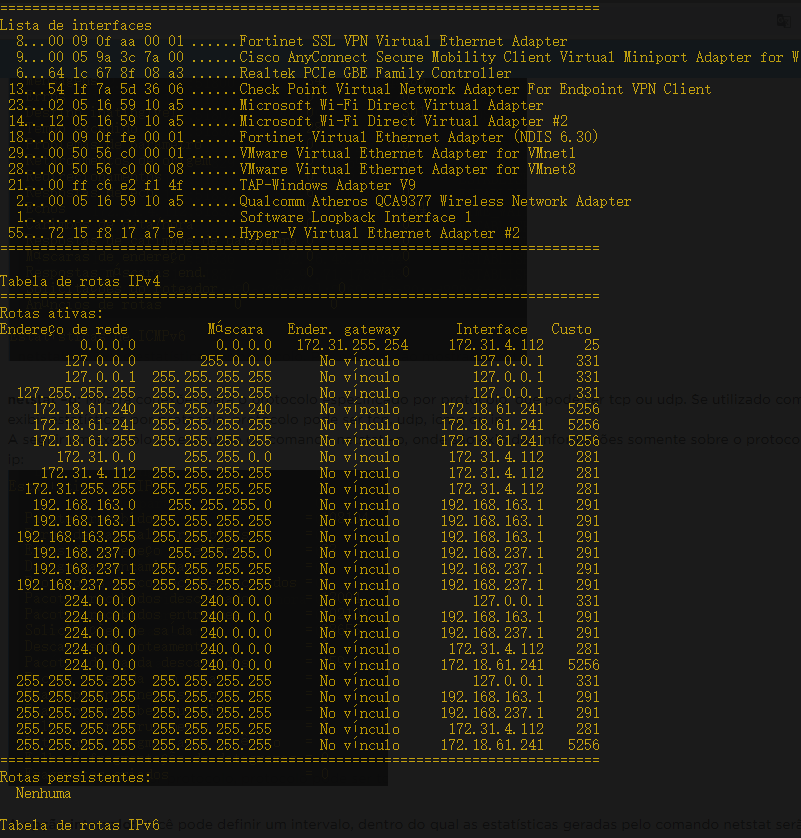The height and width of the screenshot is (838, 801).
Task: Select VMware Virtual Ethernet Adapter for VMnet8
Action: tap(407, 169)
